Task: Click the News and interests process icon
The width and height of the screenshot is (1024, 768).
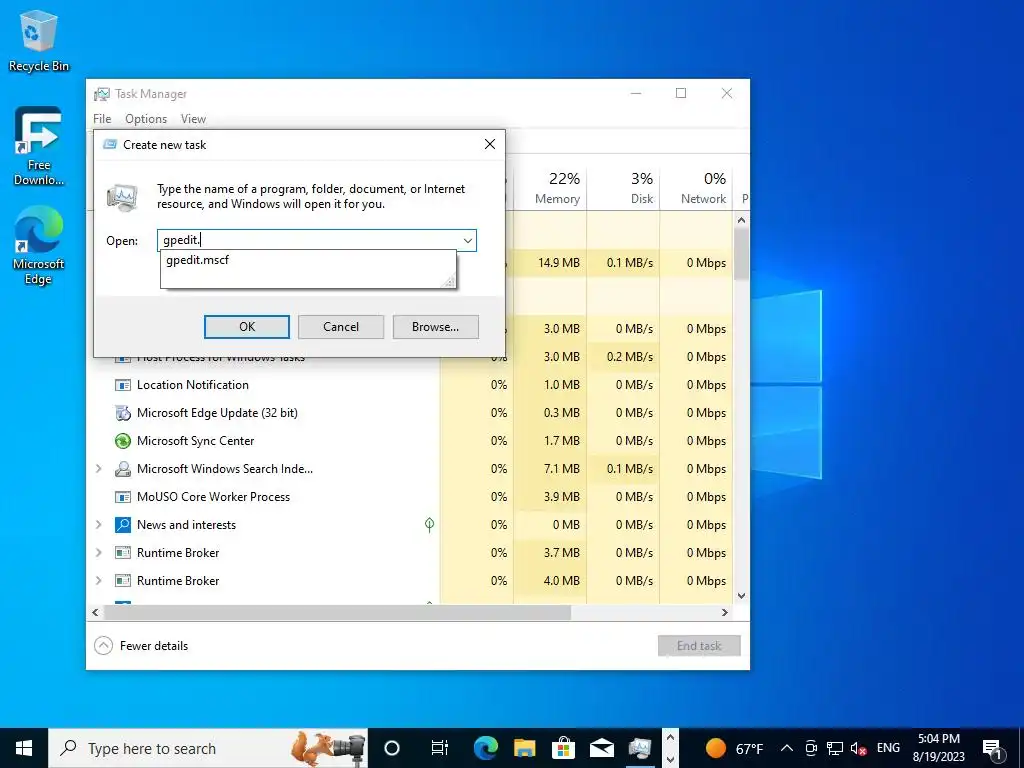Action: (x=123, y=525)
